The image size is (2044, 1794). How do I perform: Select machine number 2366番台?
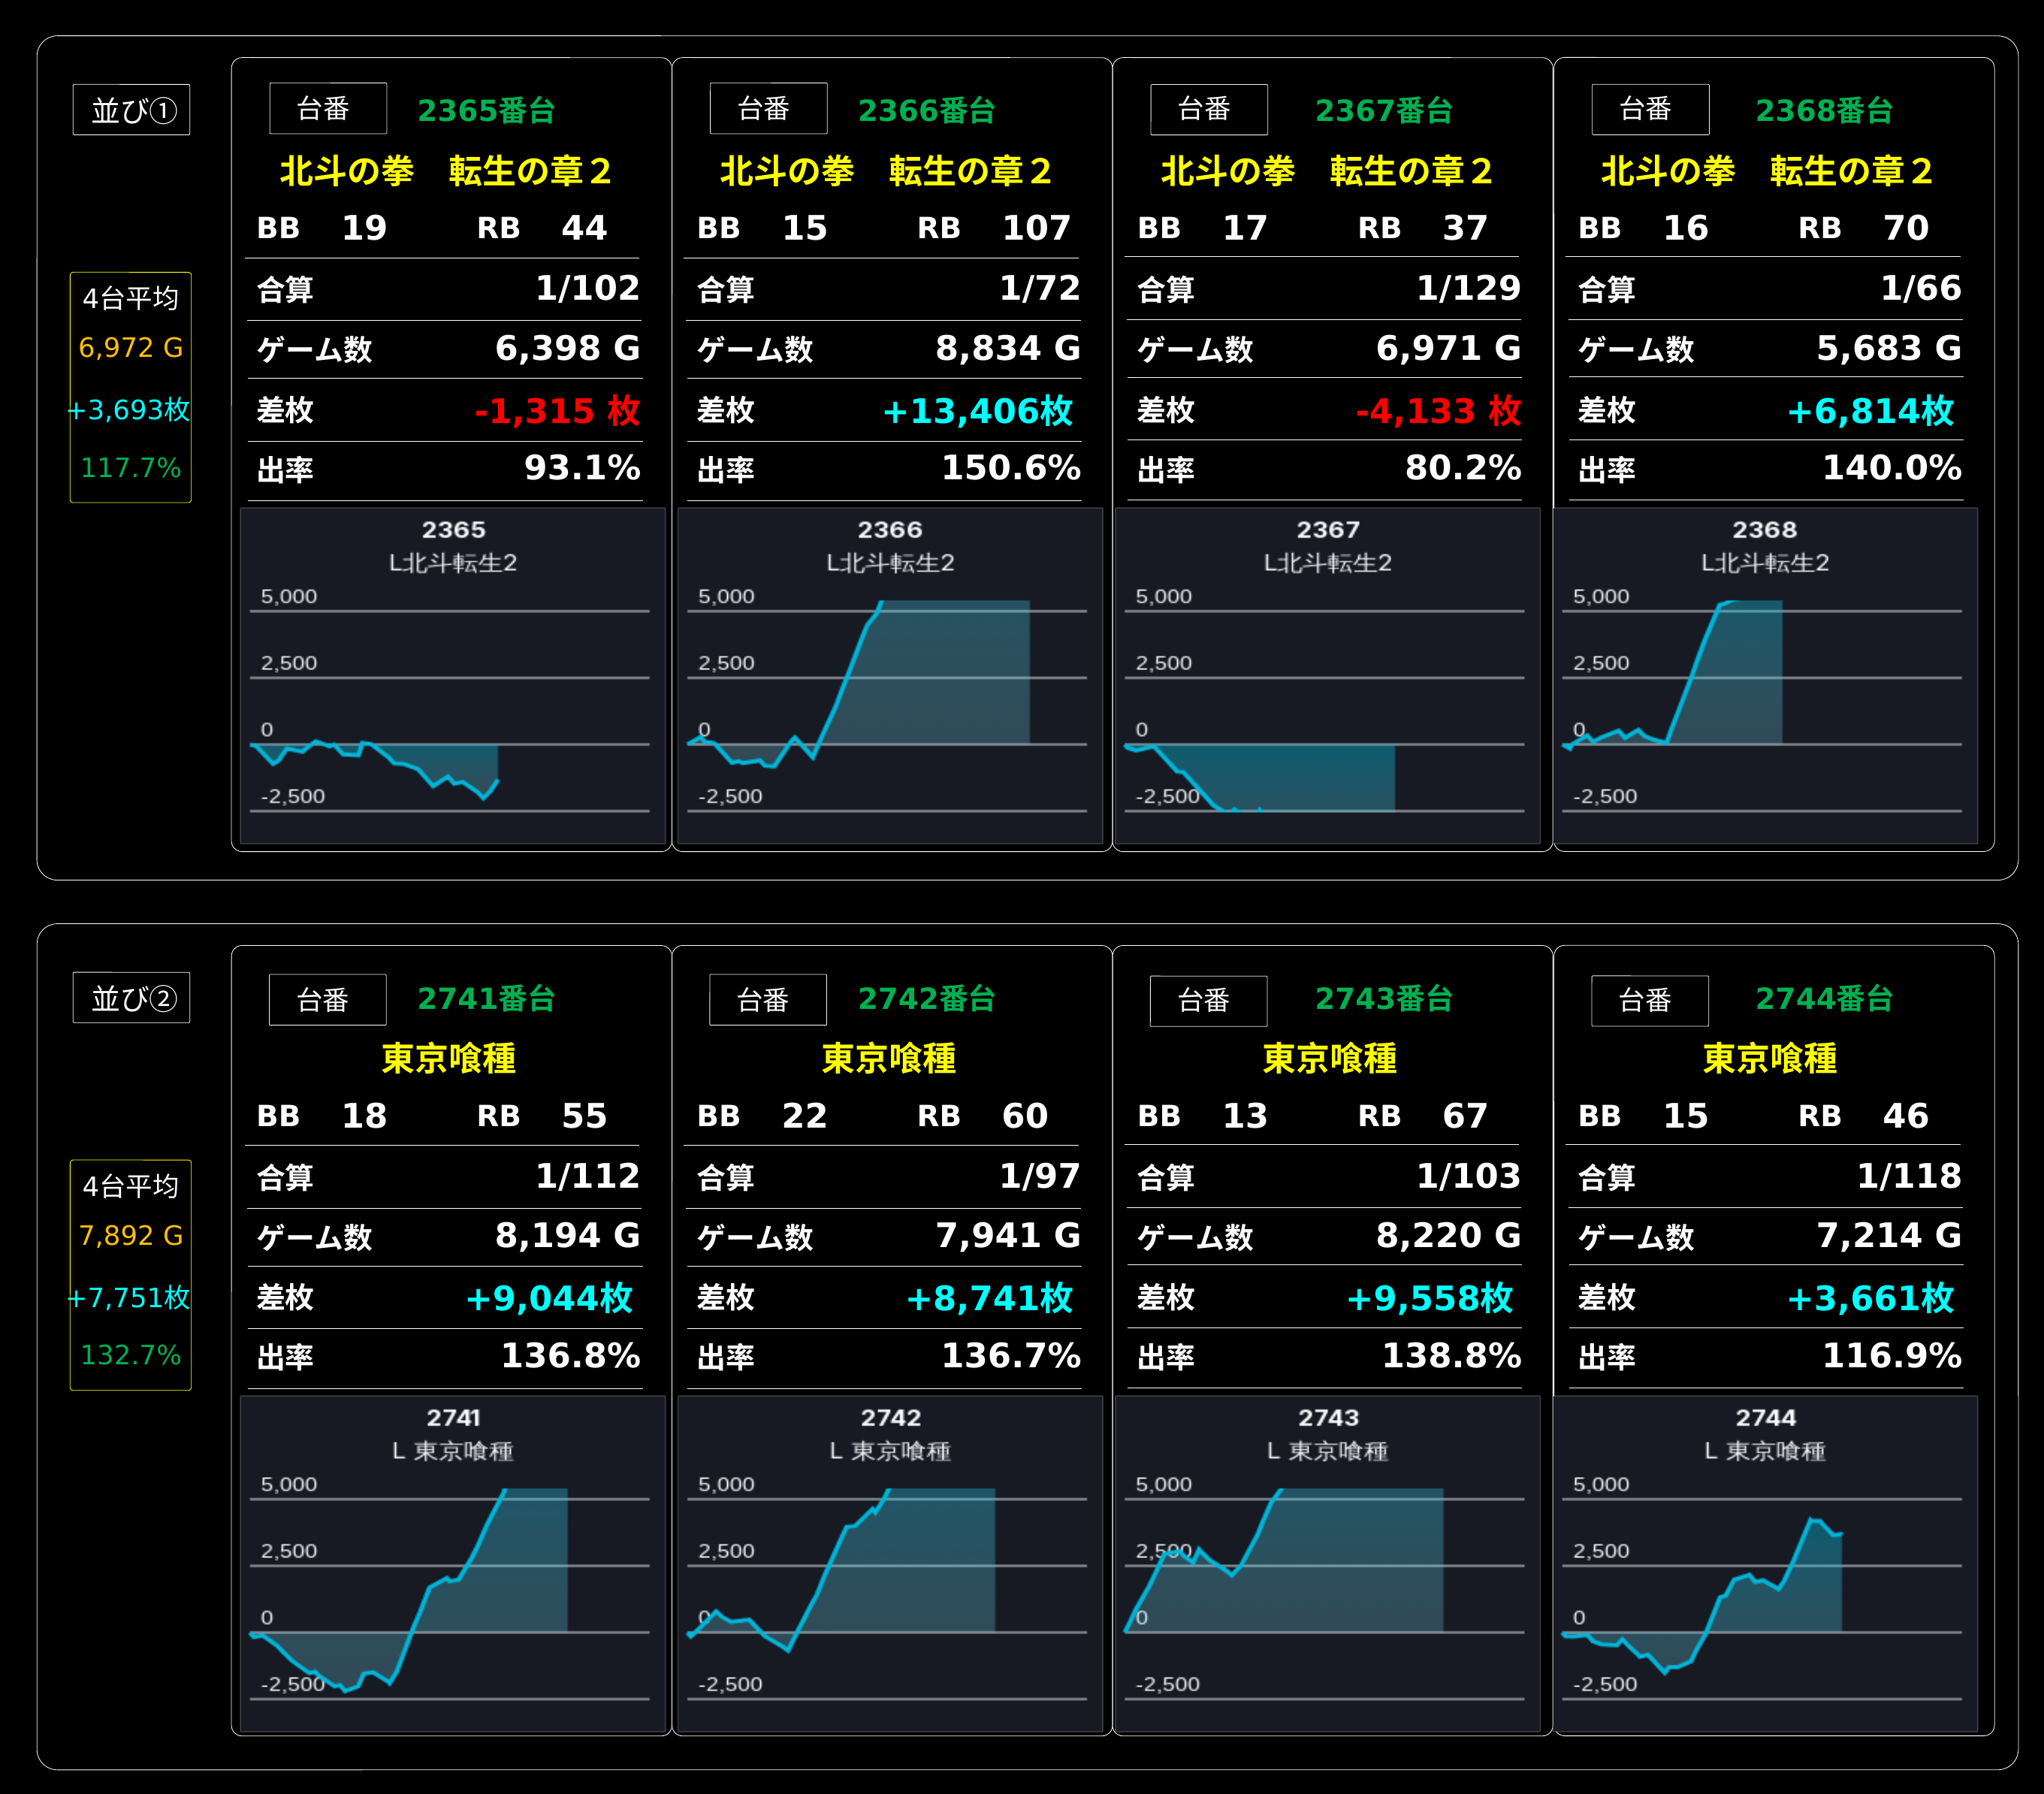[927, 110]
